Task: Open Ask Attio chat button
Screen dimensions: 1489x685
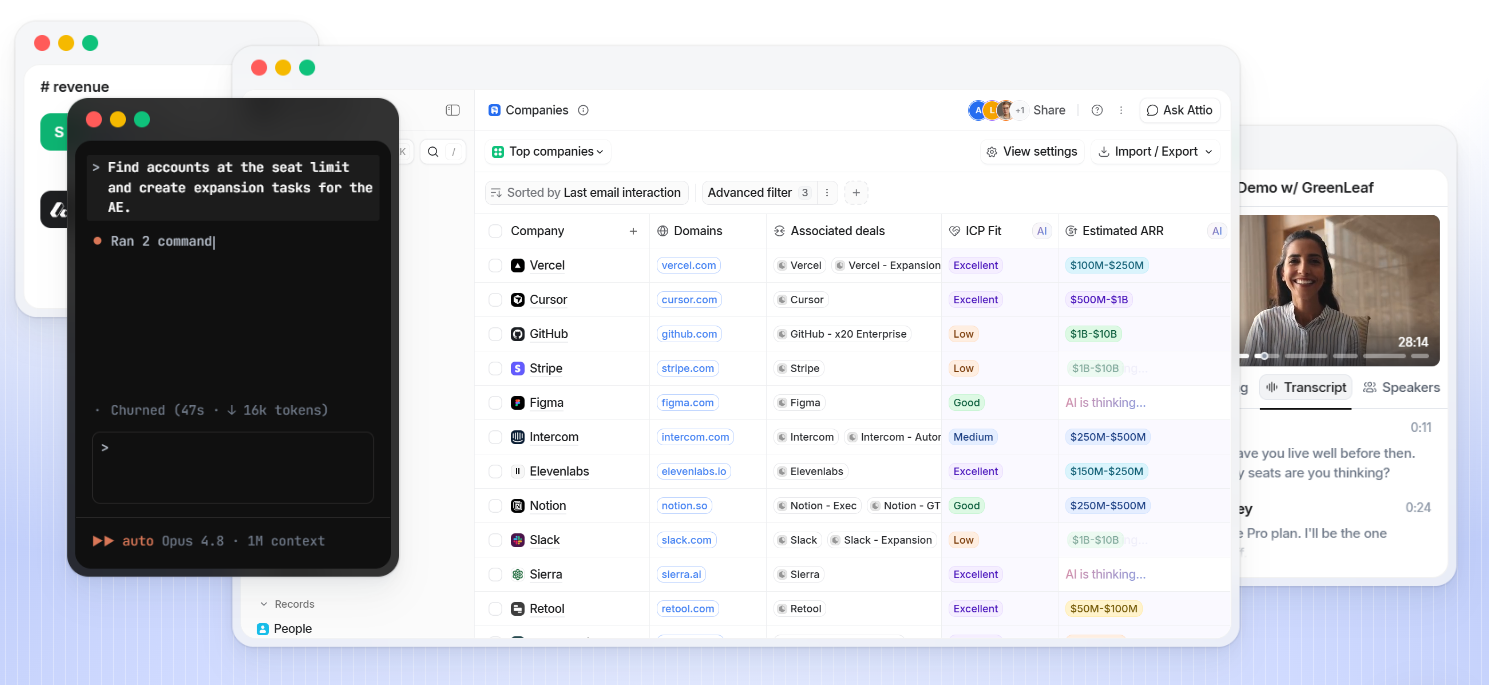Action: click(1179, 110)
